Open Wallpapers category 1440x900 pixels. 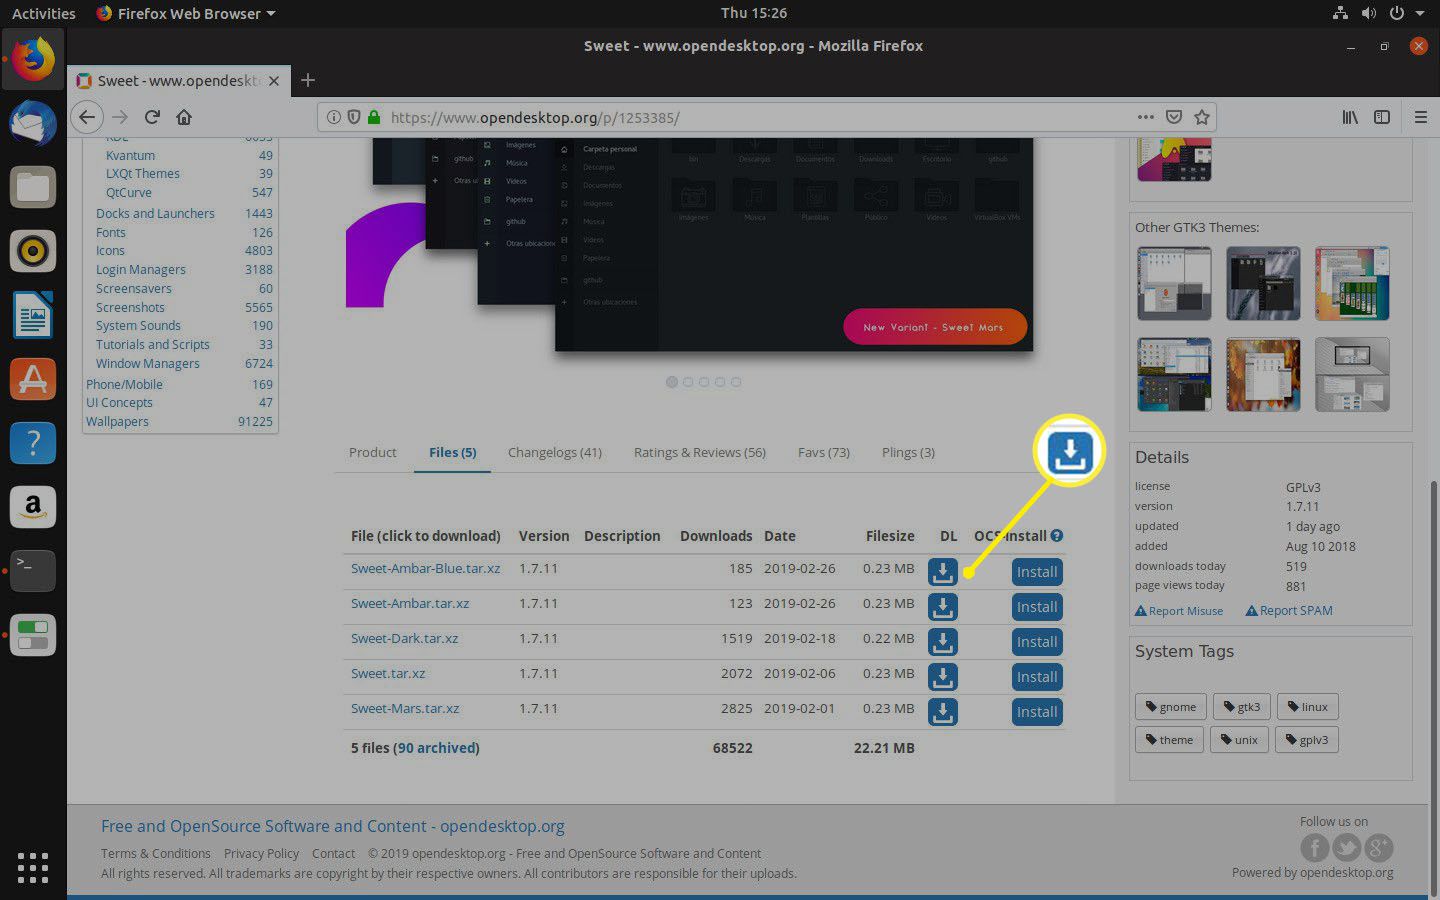point(117,421)
